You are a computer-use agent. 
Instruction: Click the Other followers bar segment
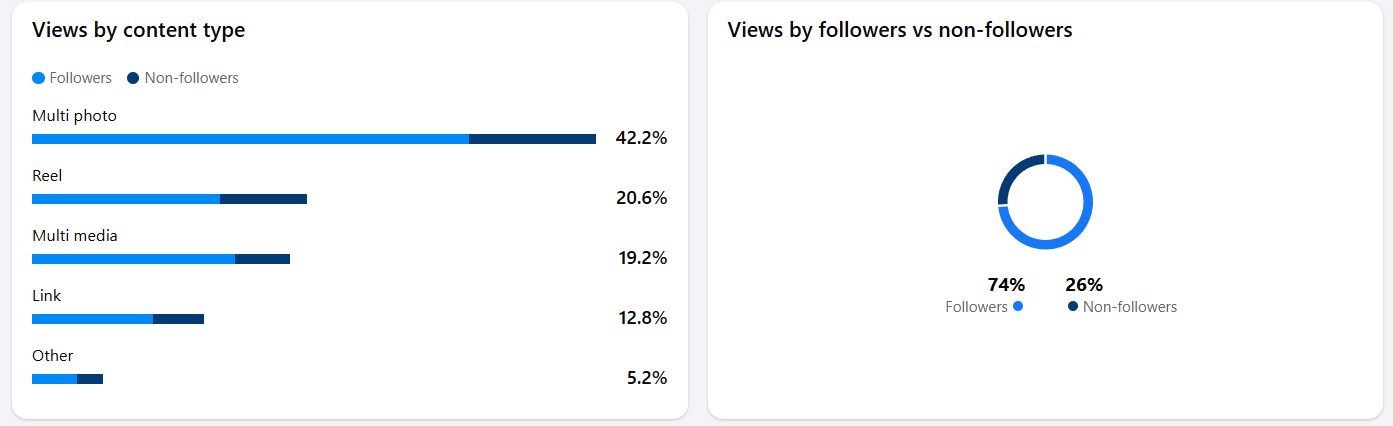[54, 379]
